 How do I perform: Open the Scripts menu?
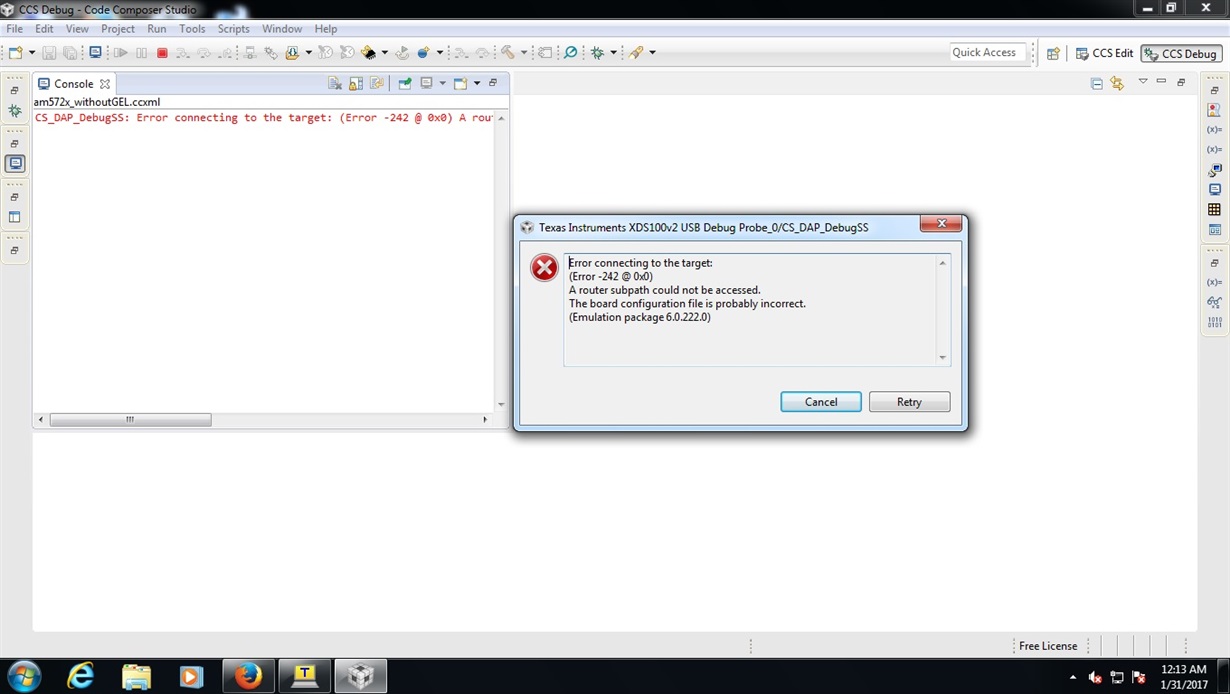[x=234, y=29]
